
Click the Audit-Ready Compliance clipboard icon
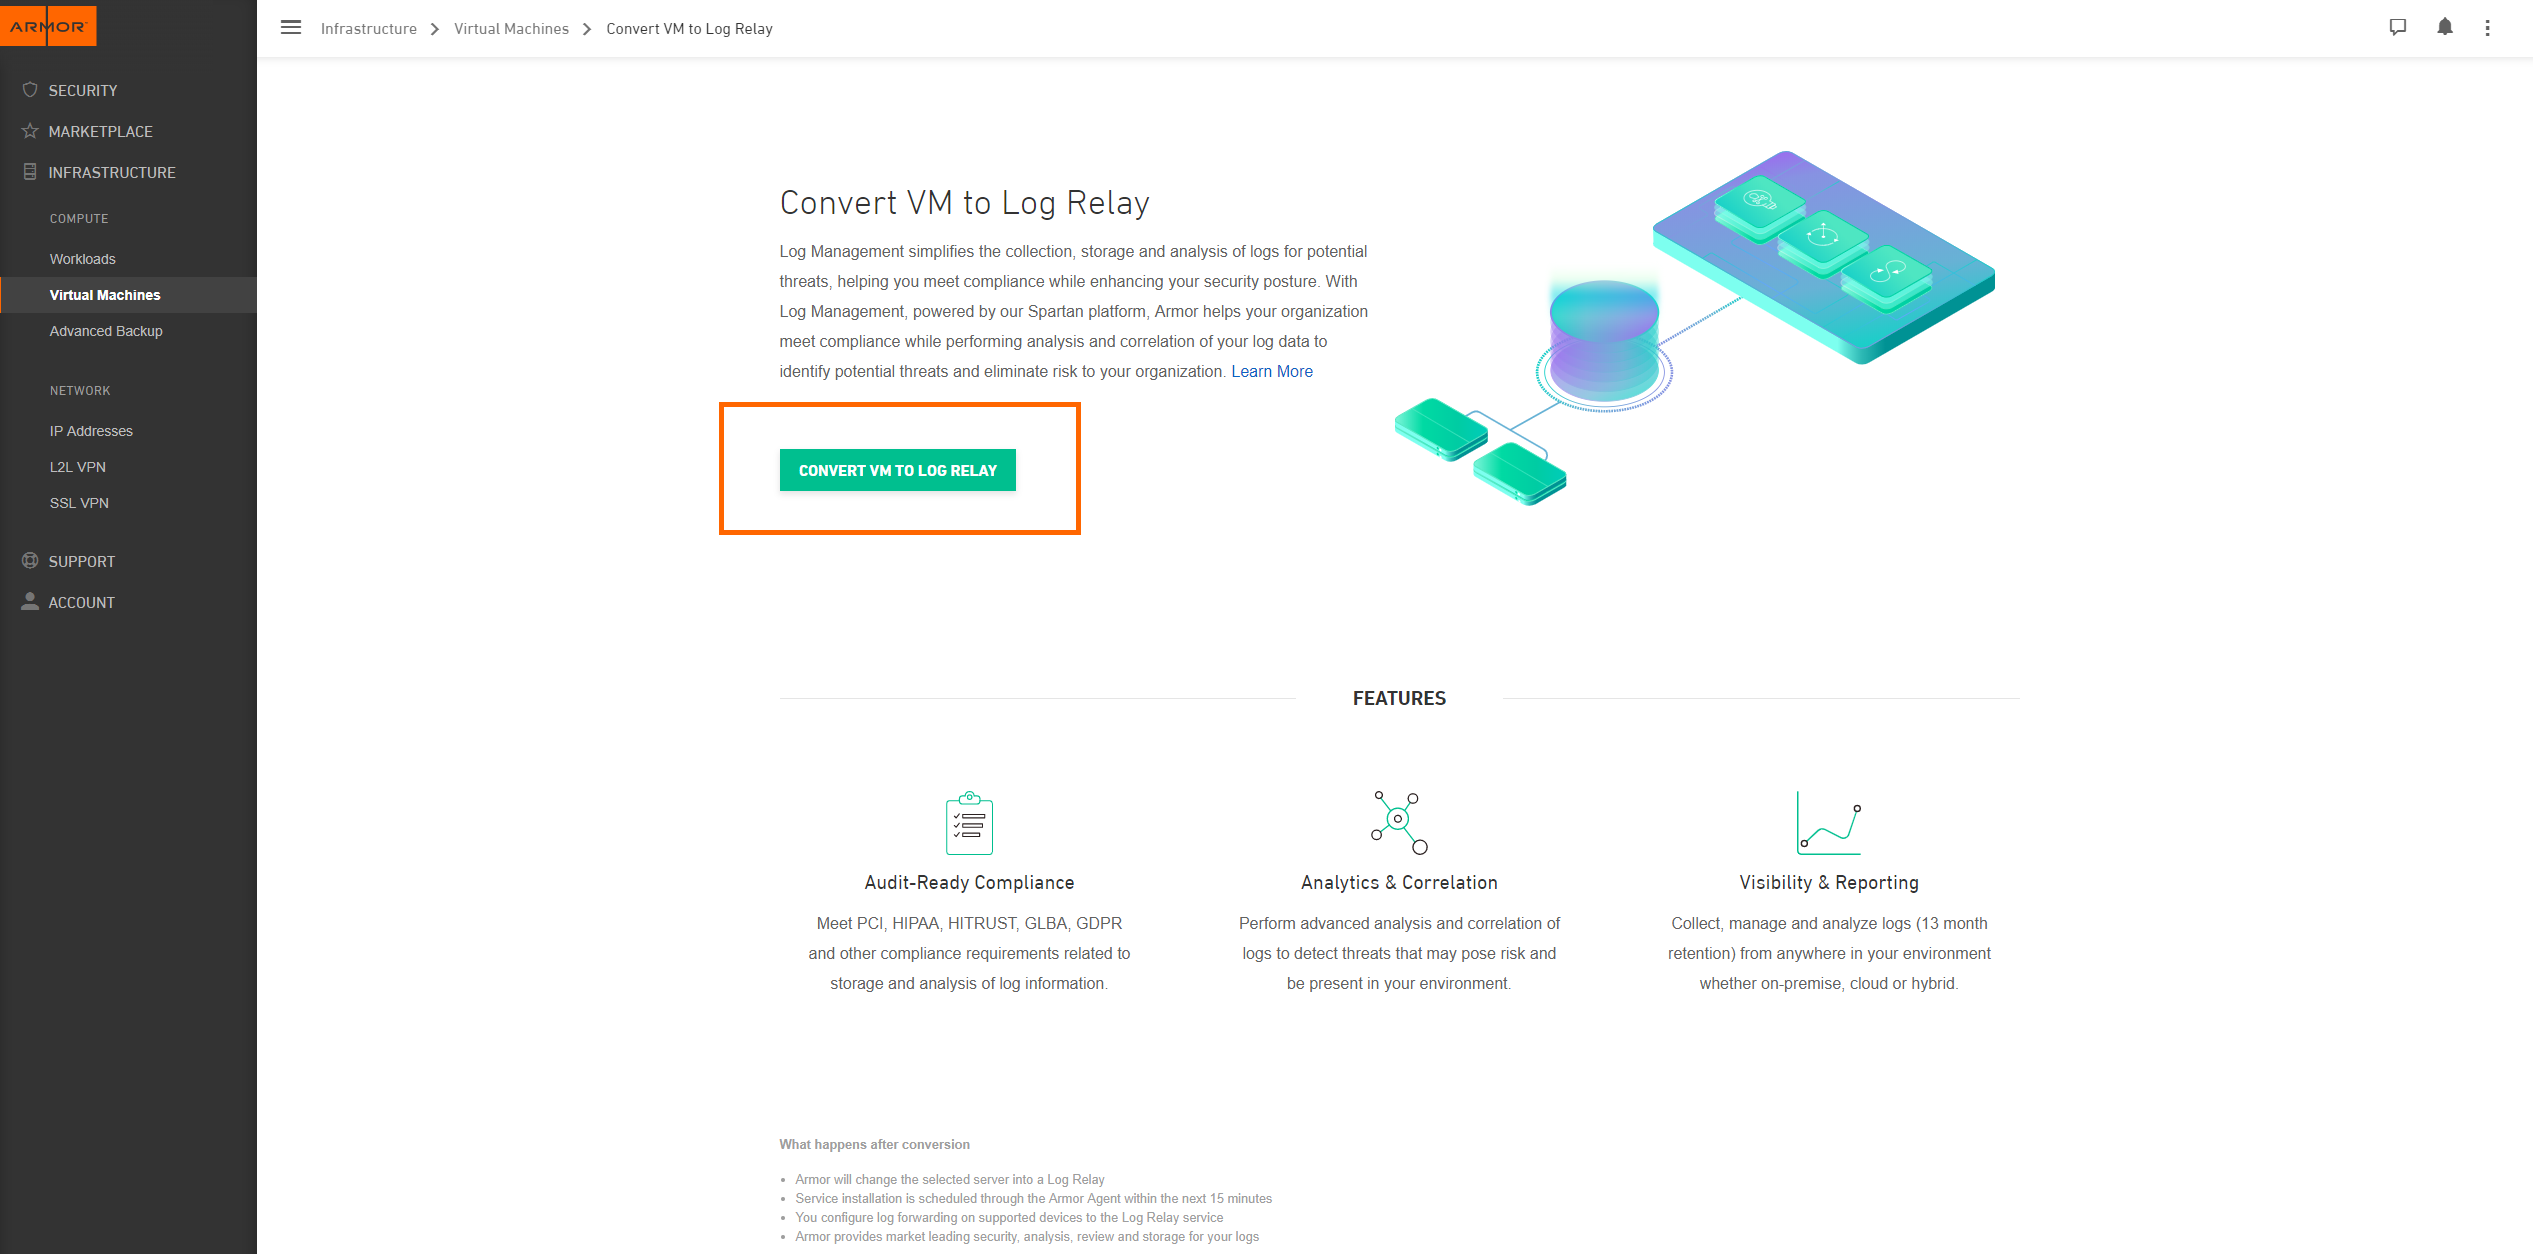[969, 823]
